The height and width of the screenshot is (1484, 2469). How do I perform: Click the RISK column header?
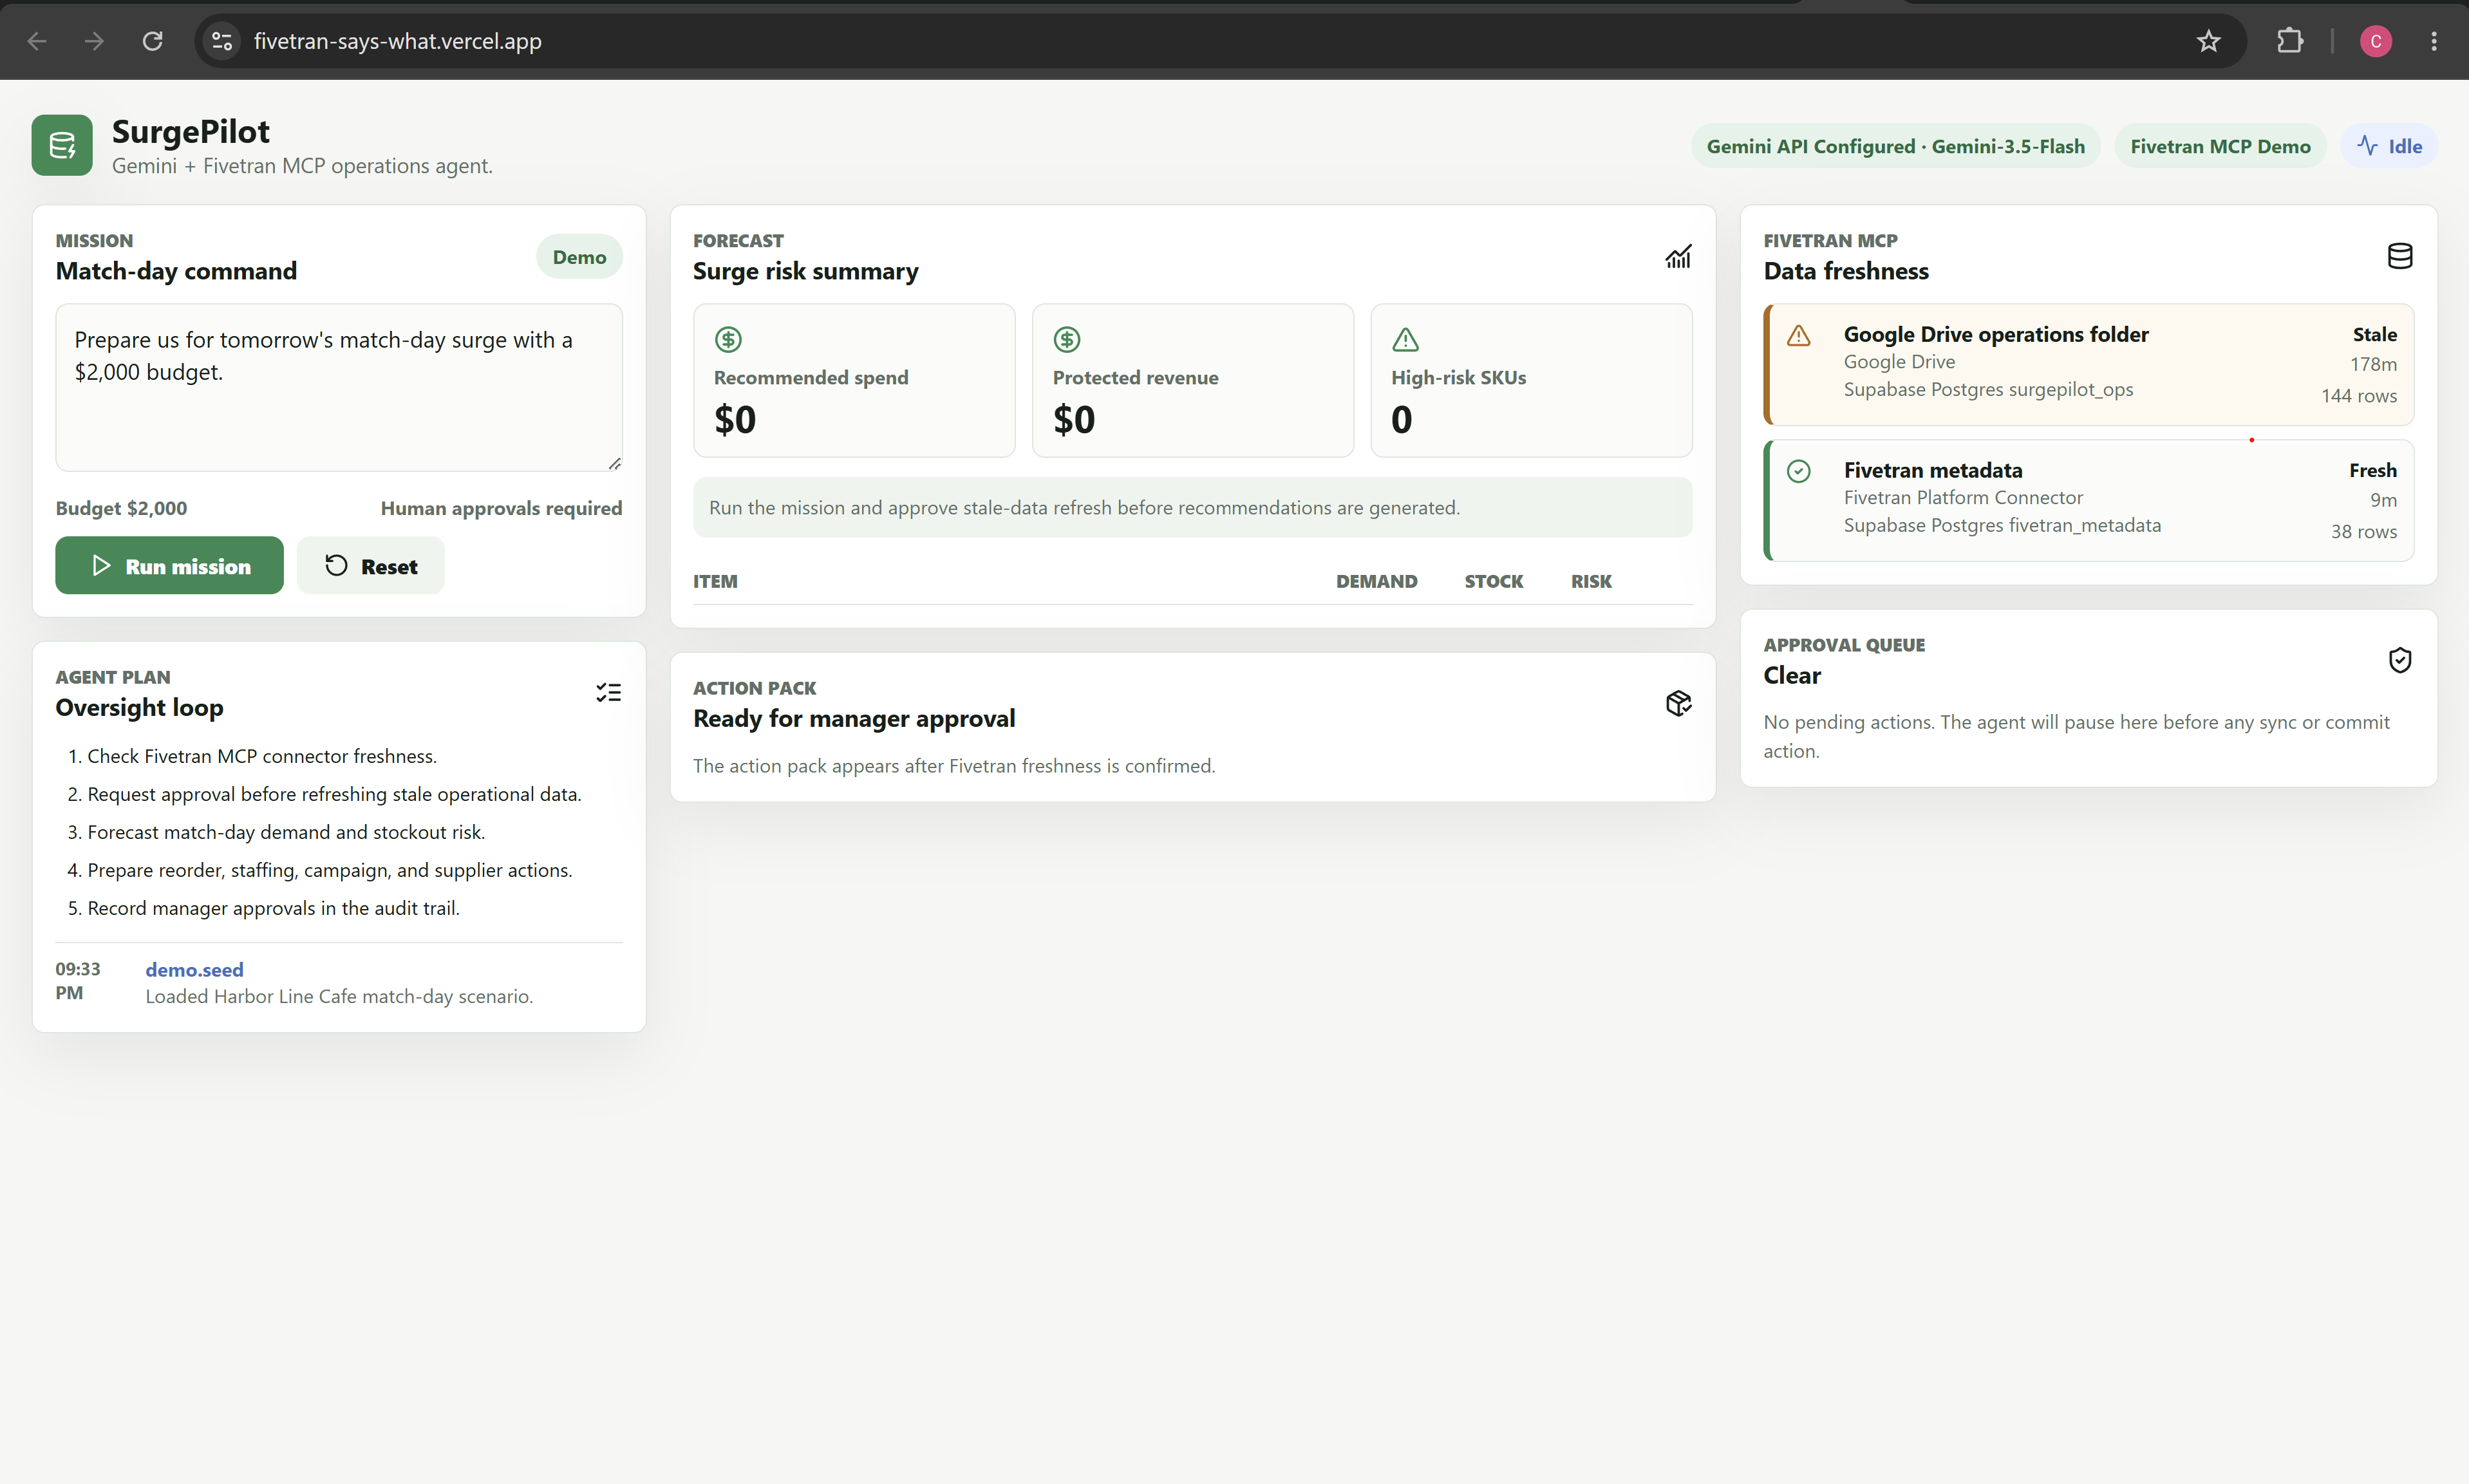1591,581
